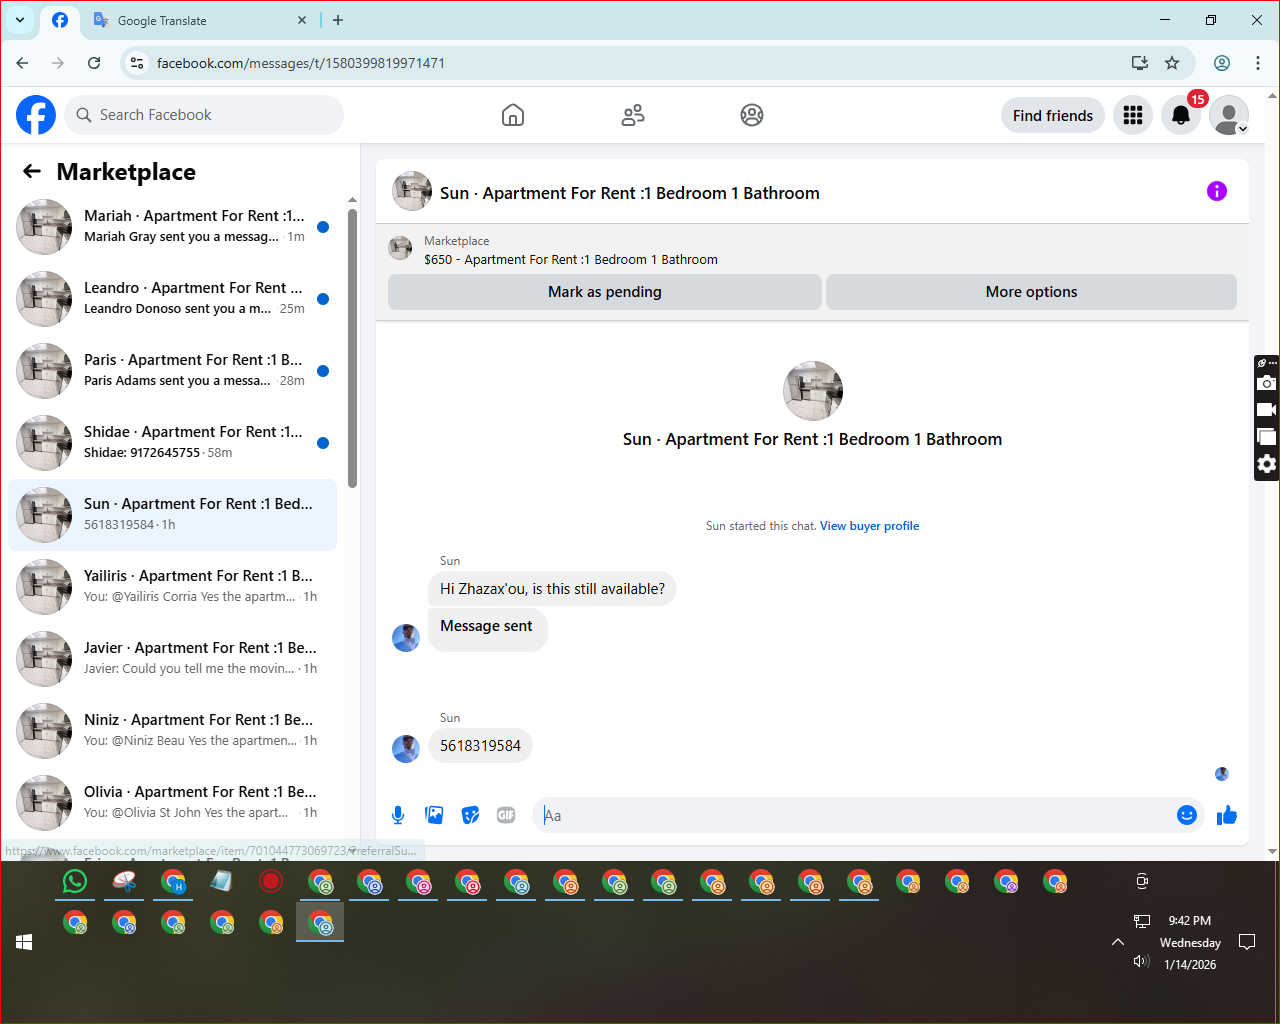Open Leandro Apartment For Rent conversation
The width and height of the screenshot is (1280, 1024).
click(x=172, y=299)
